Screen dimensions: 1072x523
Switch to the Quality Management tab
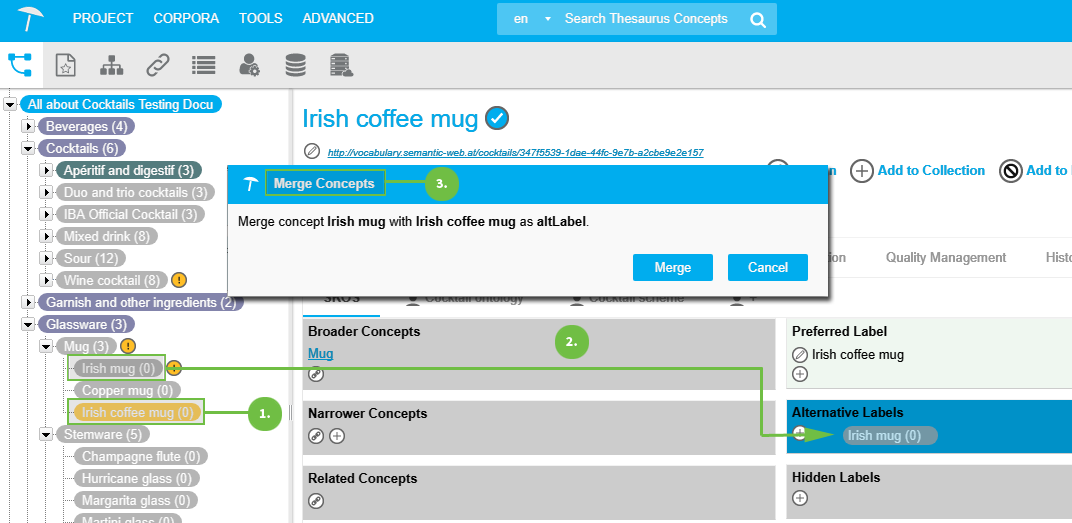945,257
